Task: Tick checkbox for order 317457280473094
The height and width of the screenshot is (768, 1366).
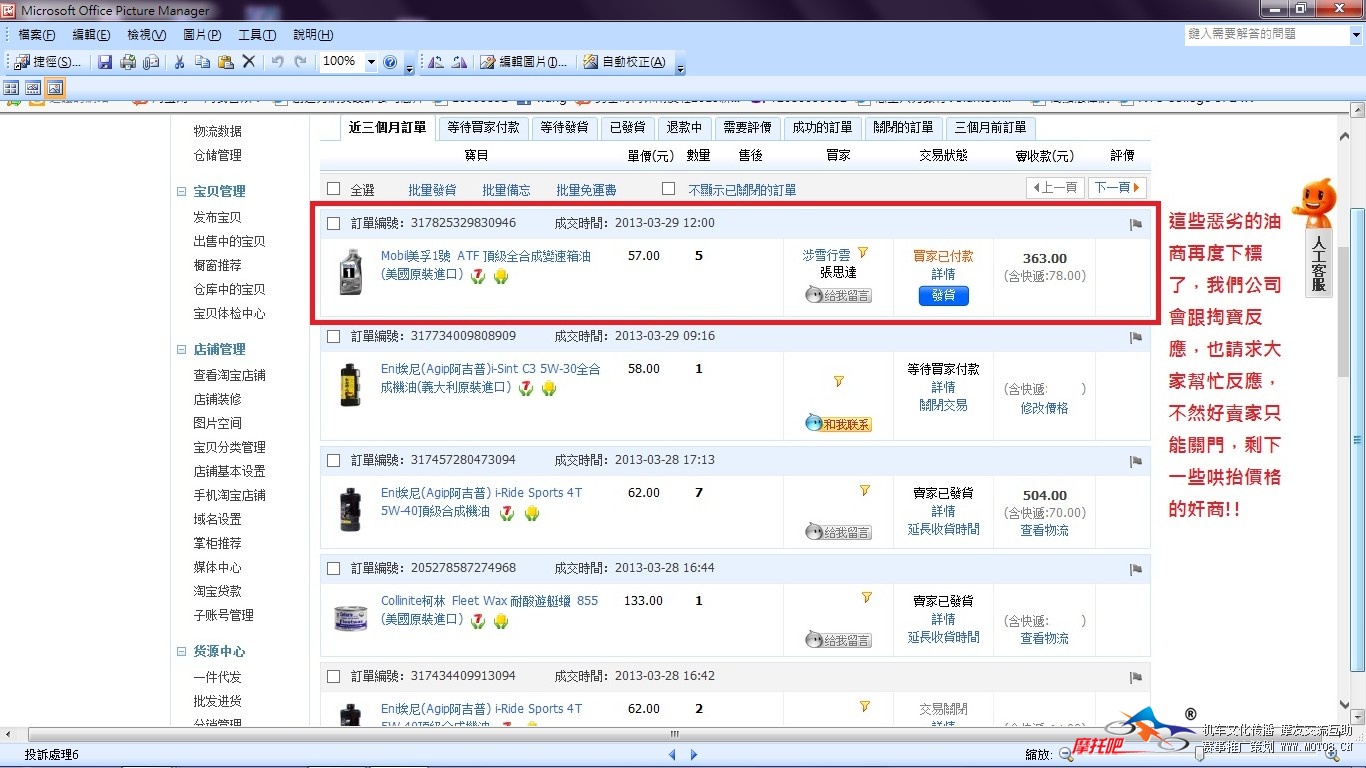Action: 334,460
